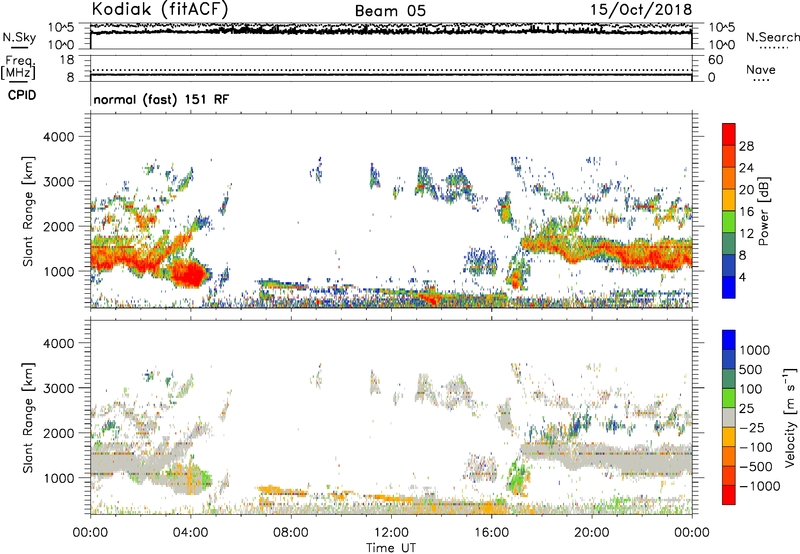Click the N.Search legend label

(772, 37)
